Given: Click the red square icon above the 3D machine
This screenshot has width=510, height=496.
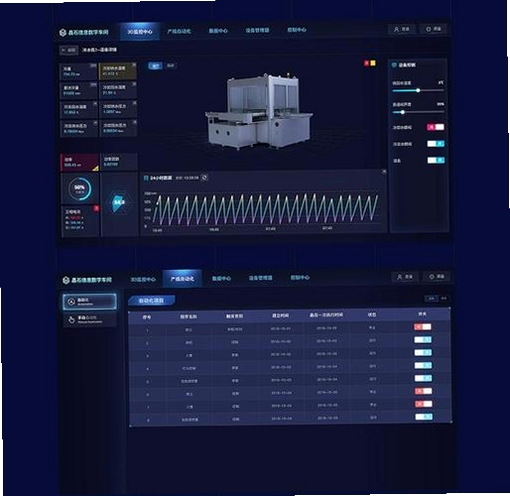Looking at the screenshot, I should point(367,63).
